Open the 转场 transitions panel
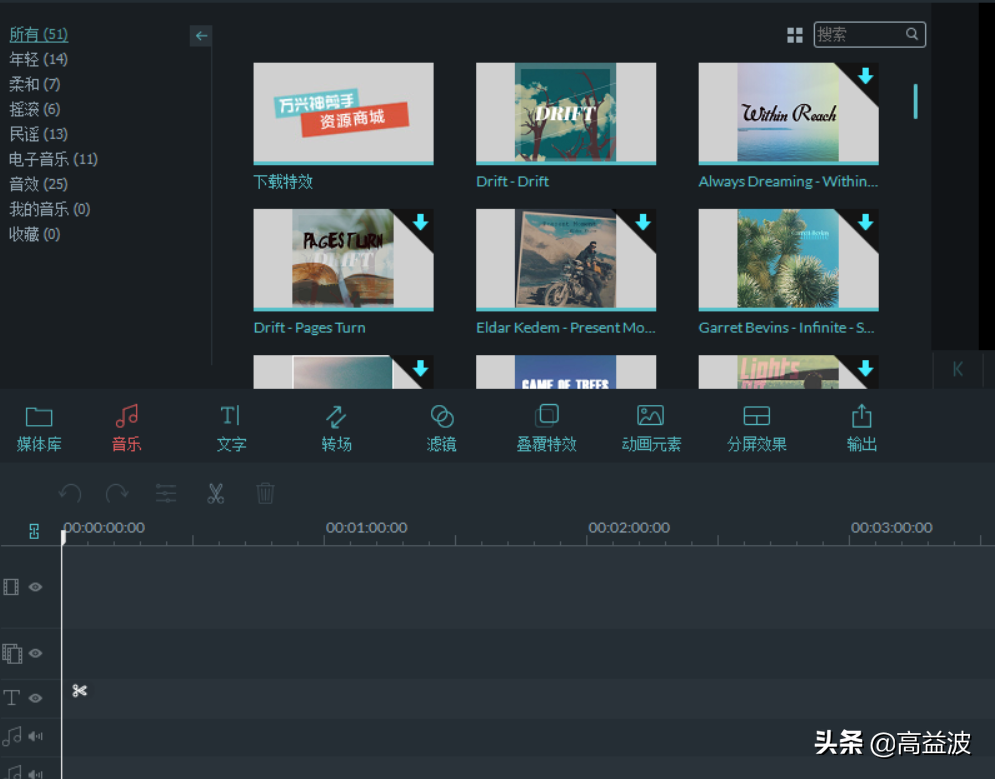995x779 pixels. [336, 425]
